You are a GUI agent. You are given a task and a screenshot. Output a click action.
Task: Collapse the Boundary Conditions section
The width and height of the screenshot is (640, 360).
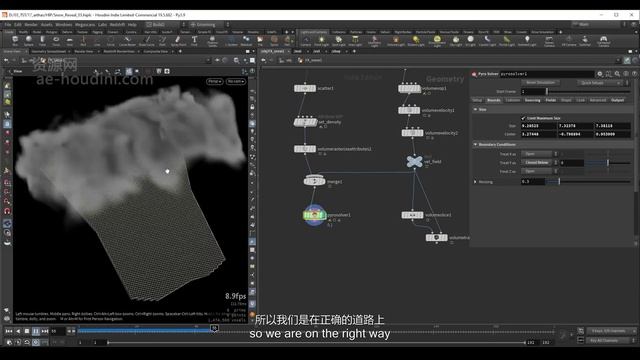click(476, 144)
